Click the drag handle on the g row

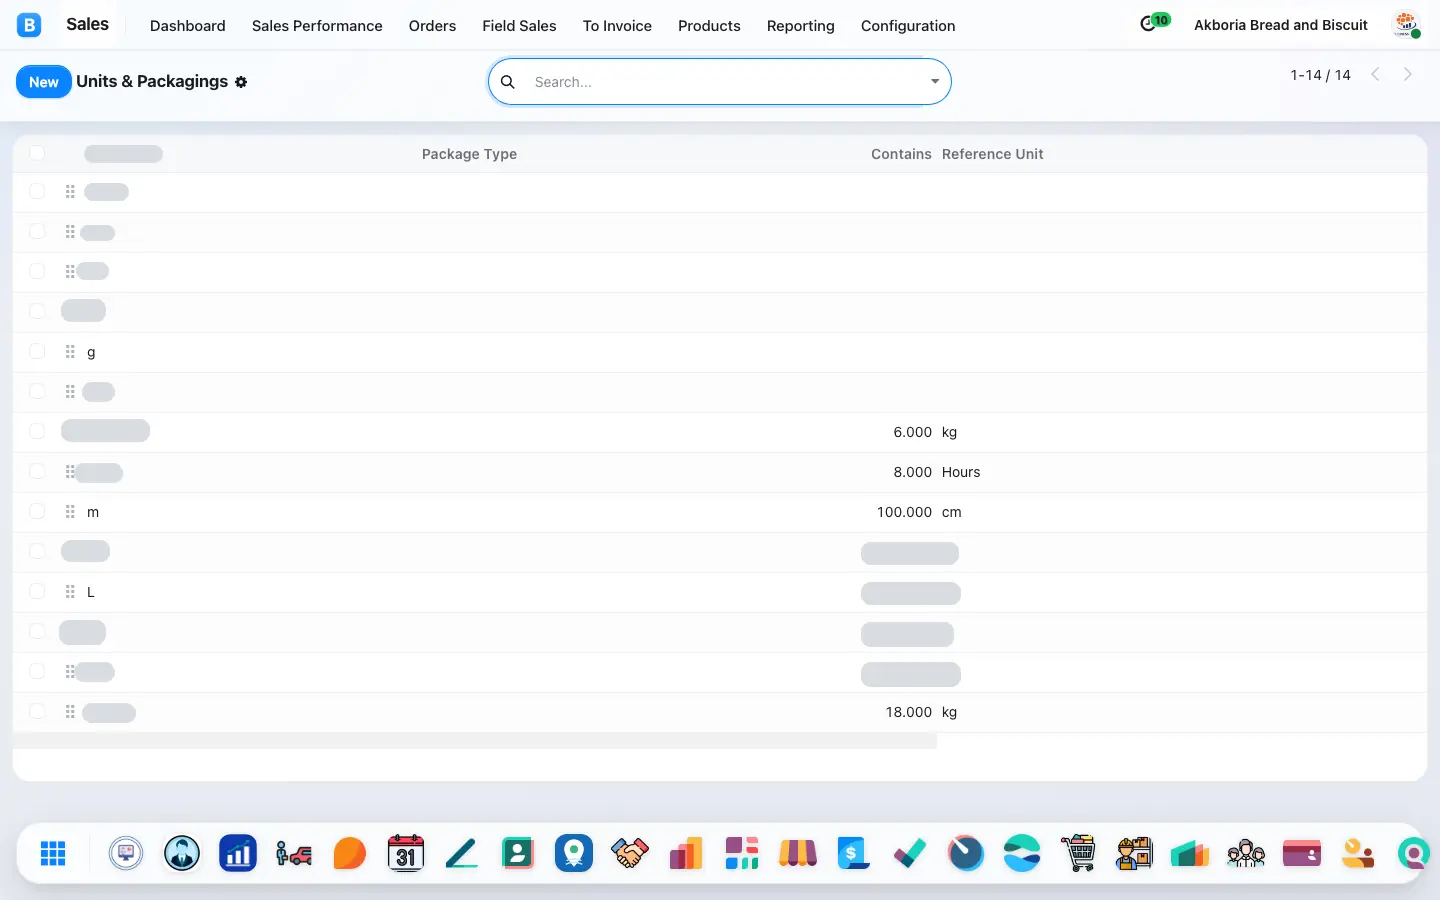[x=70, y=352]
